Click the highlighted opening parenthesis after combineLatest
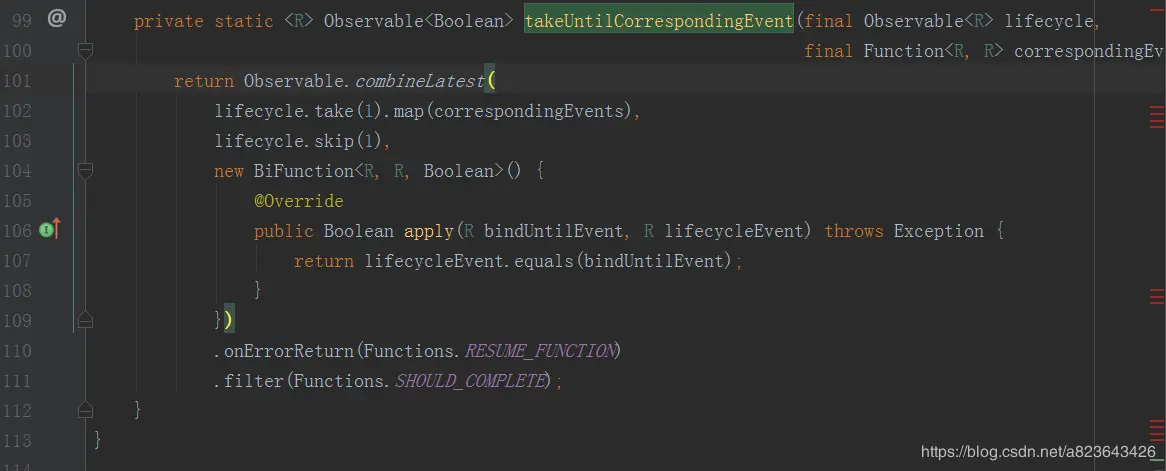The height and width of the screenshot is (471, 1166). (x=490, y=81)
